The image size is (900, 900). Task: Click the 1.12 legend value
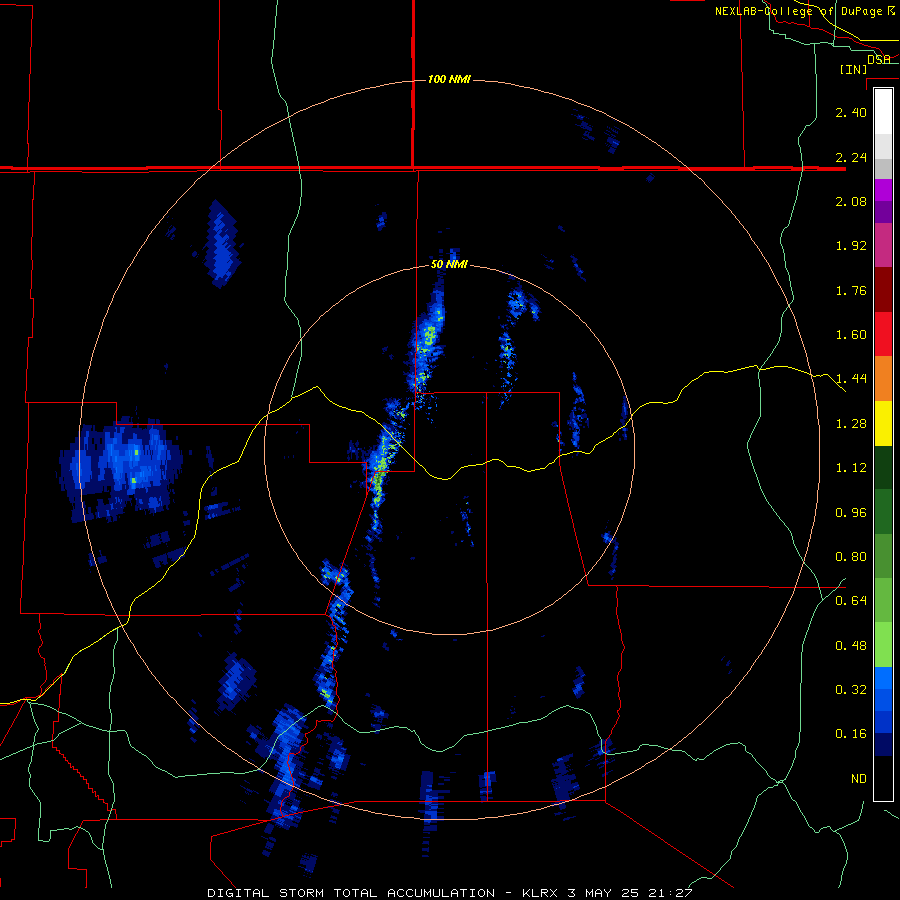click(851, 468)
